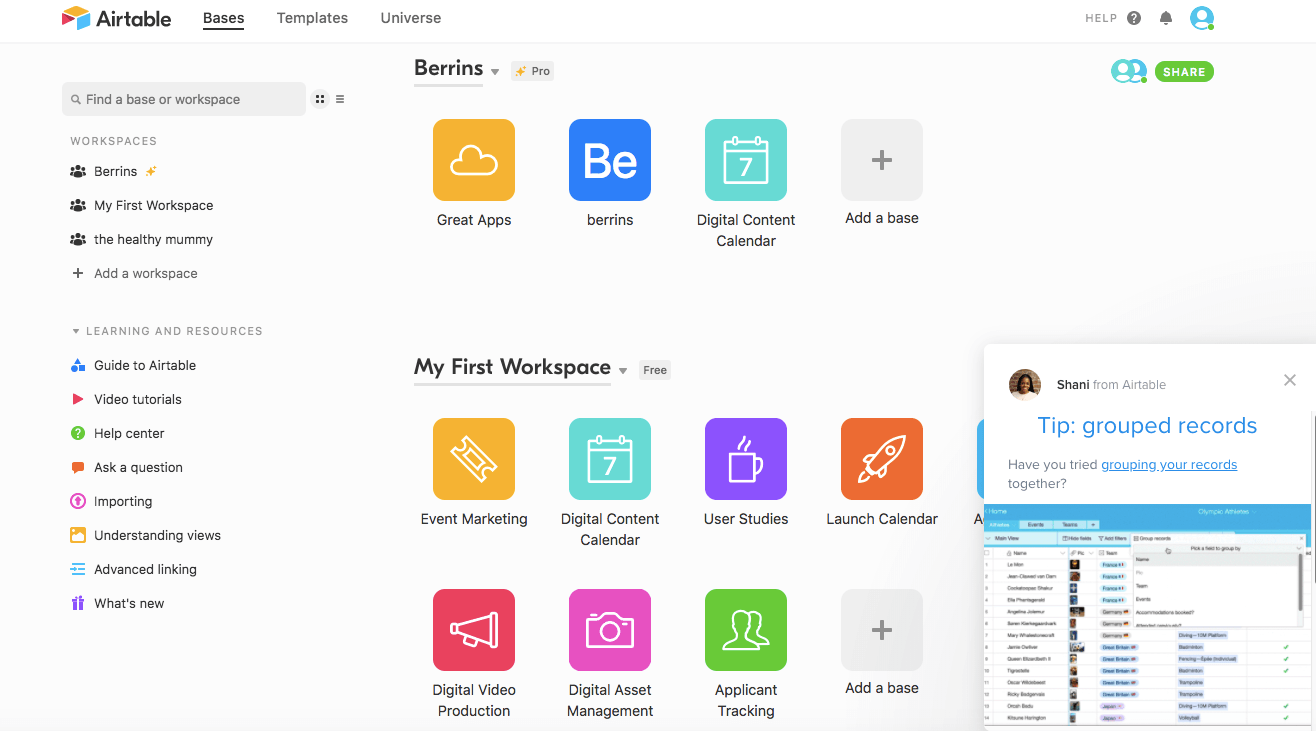
Task: Select Berrins workspace in sidebar
Action: (115, 171)
